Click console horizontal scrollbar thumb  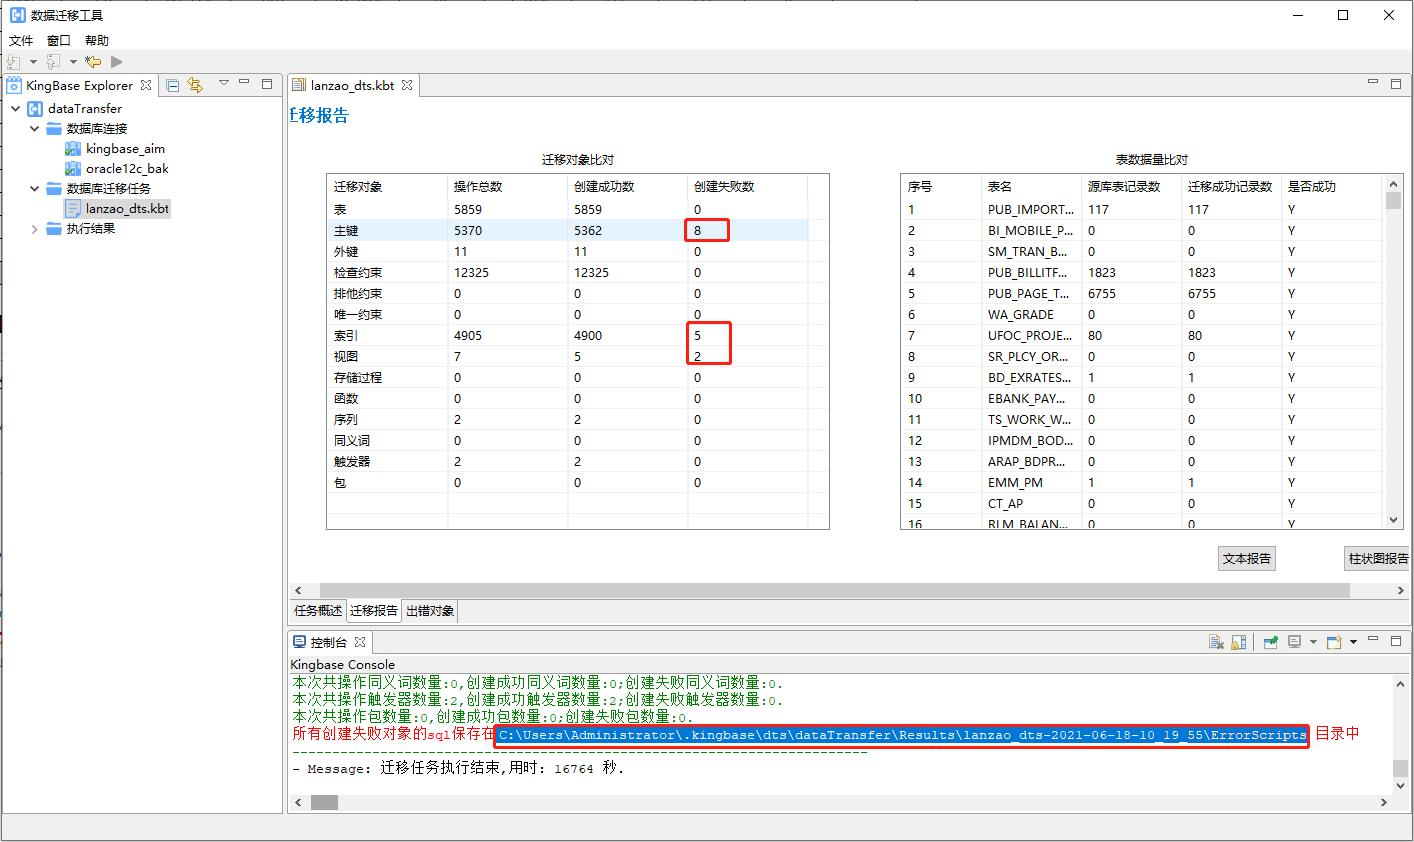pos(324,802)
